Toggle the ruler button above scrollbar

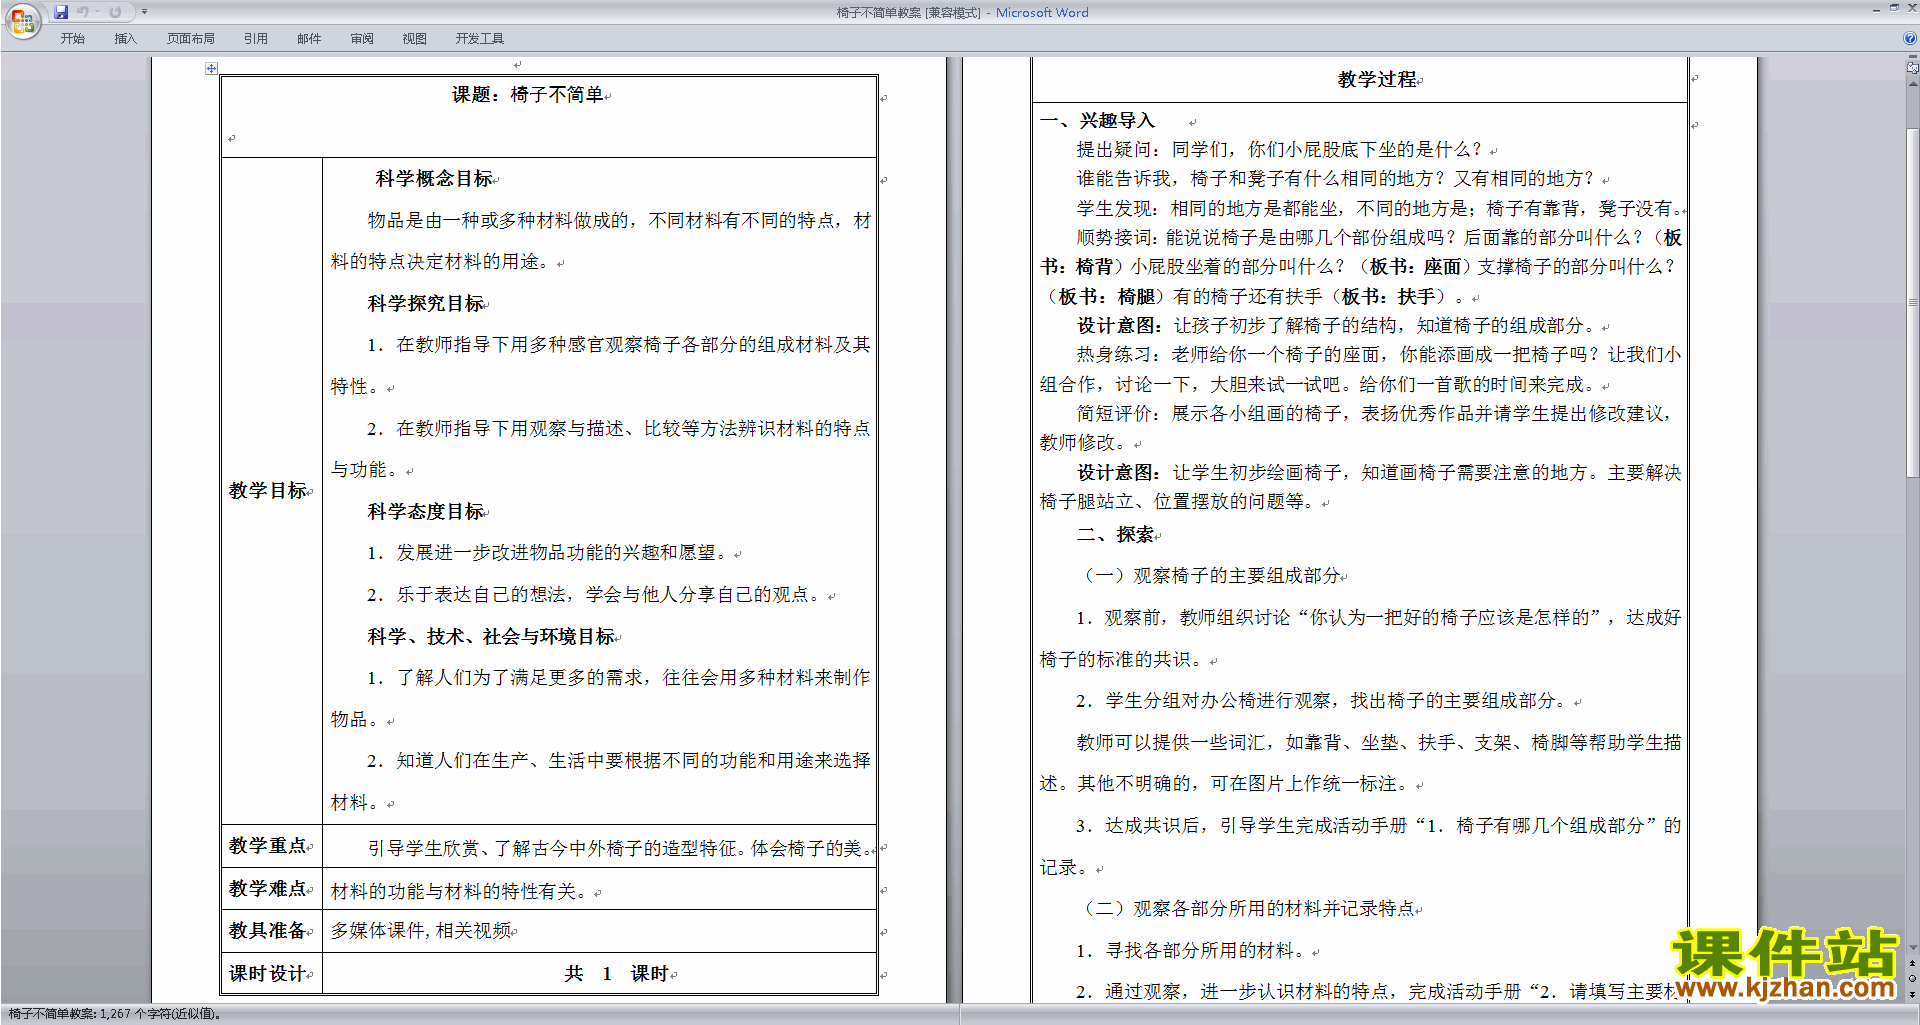[1913, 68]
